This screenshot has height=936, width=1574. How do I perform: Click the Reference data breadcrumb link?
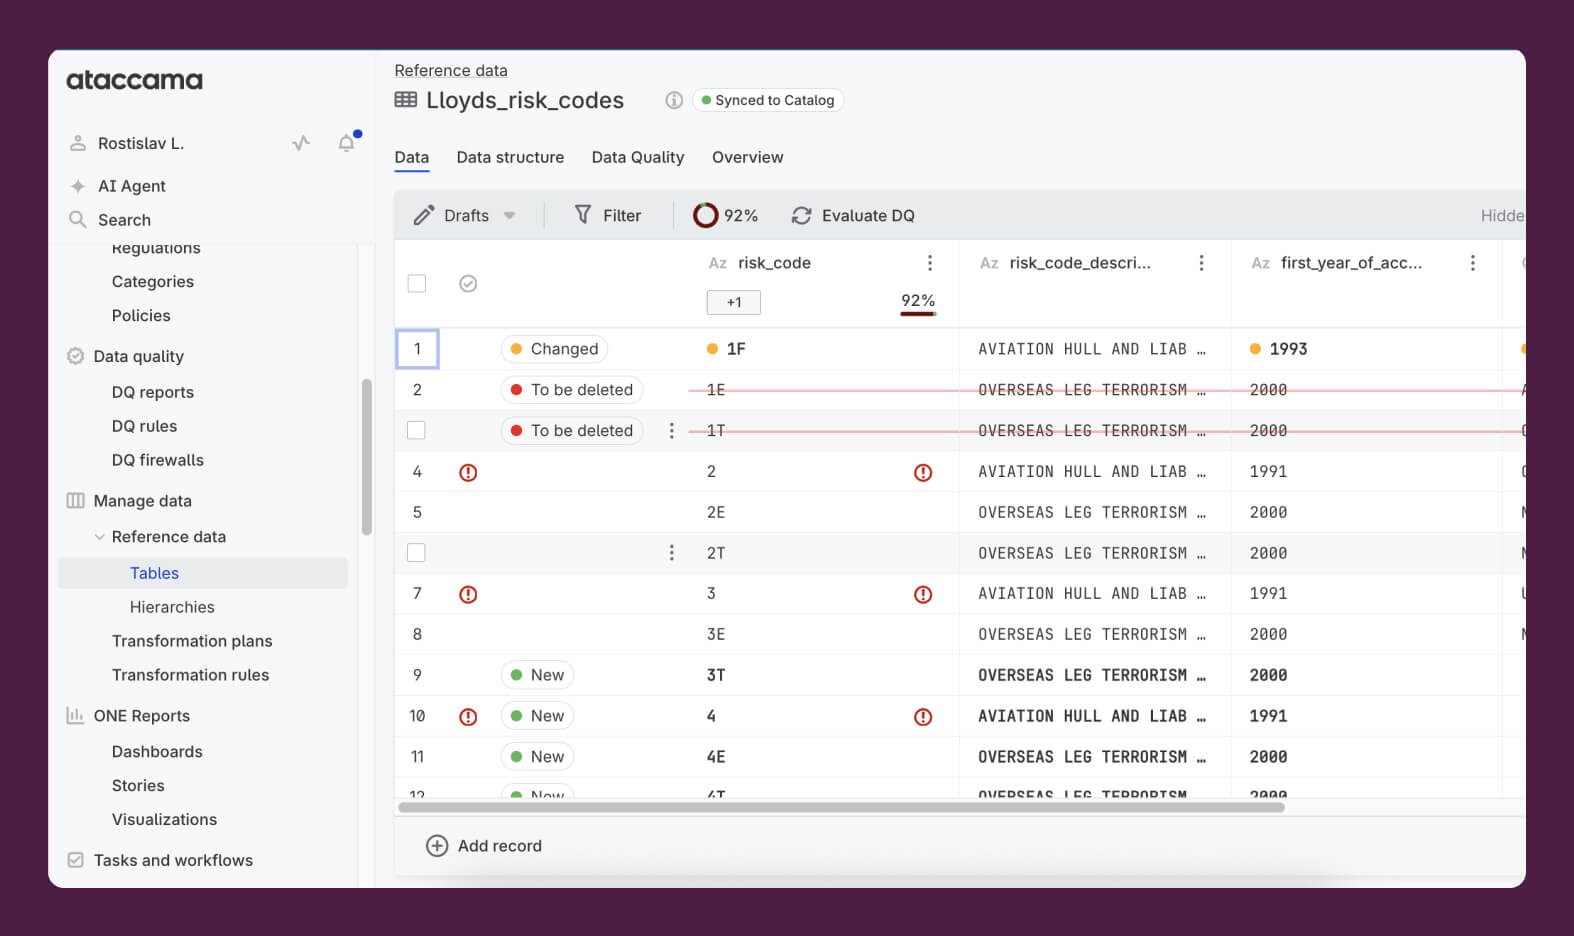click(x=451, y=70)
